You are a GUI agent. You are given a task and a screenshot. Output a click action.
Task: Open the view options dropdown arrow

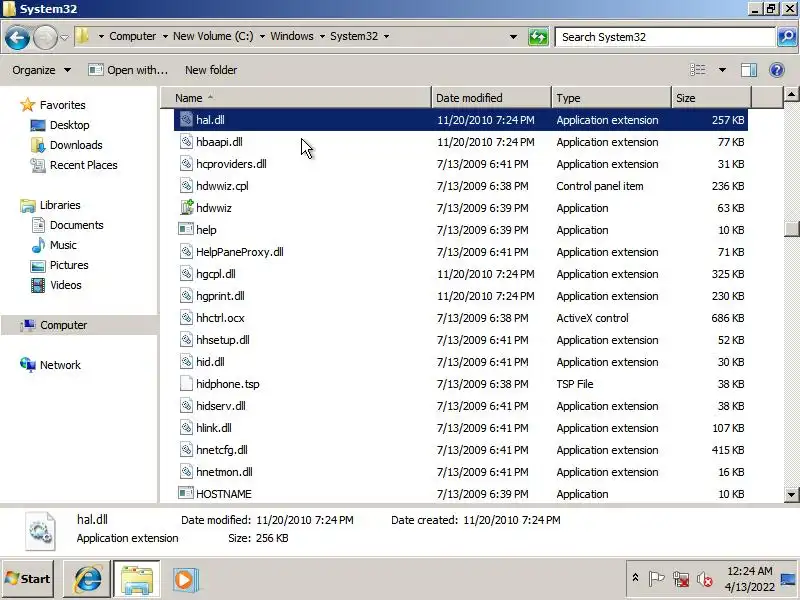point(722,70)
